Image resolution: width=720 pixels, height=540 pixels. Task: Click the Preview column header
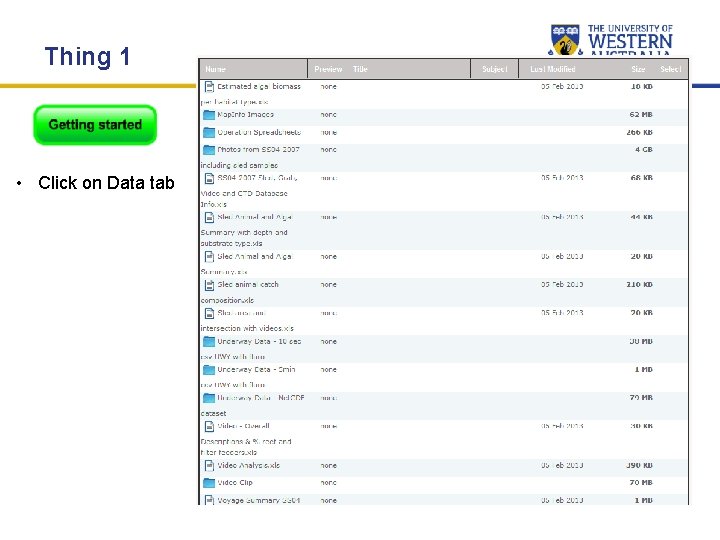(328, 69)
